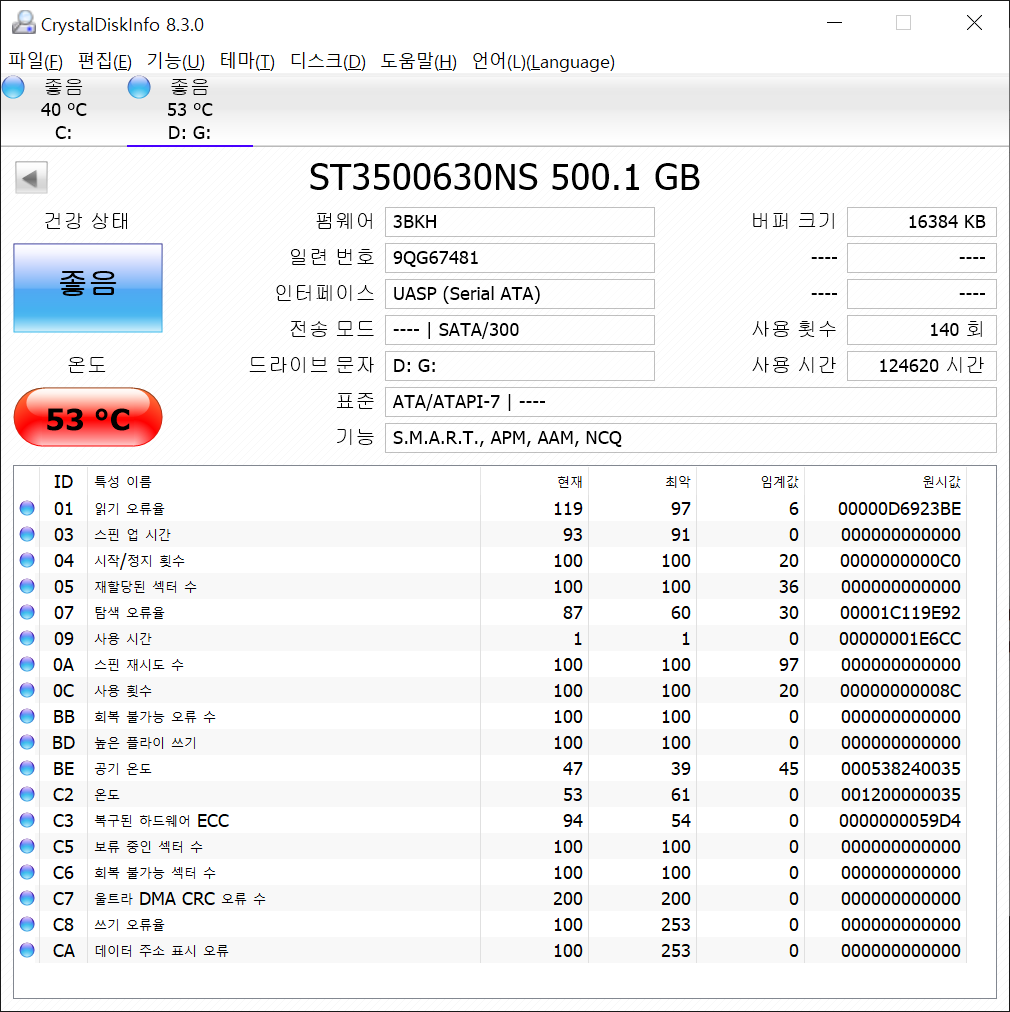Viewport: 1010px width, 1012px height.
Task: Select the D: G: drive status orb
Action: coord(139,87)
